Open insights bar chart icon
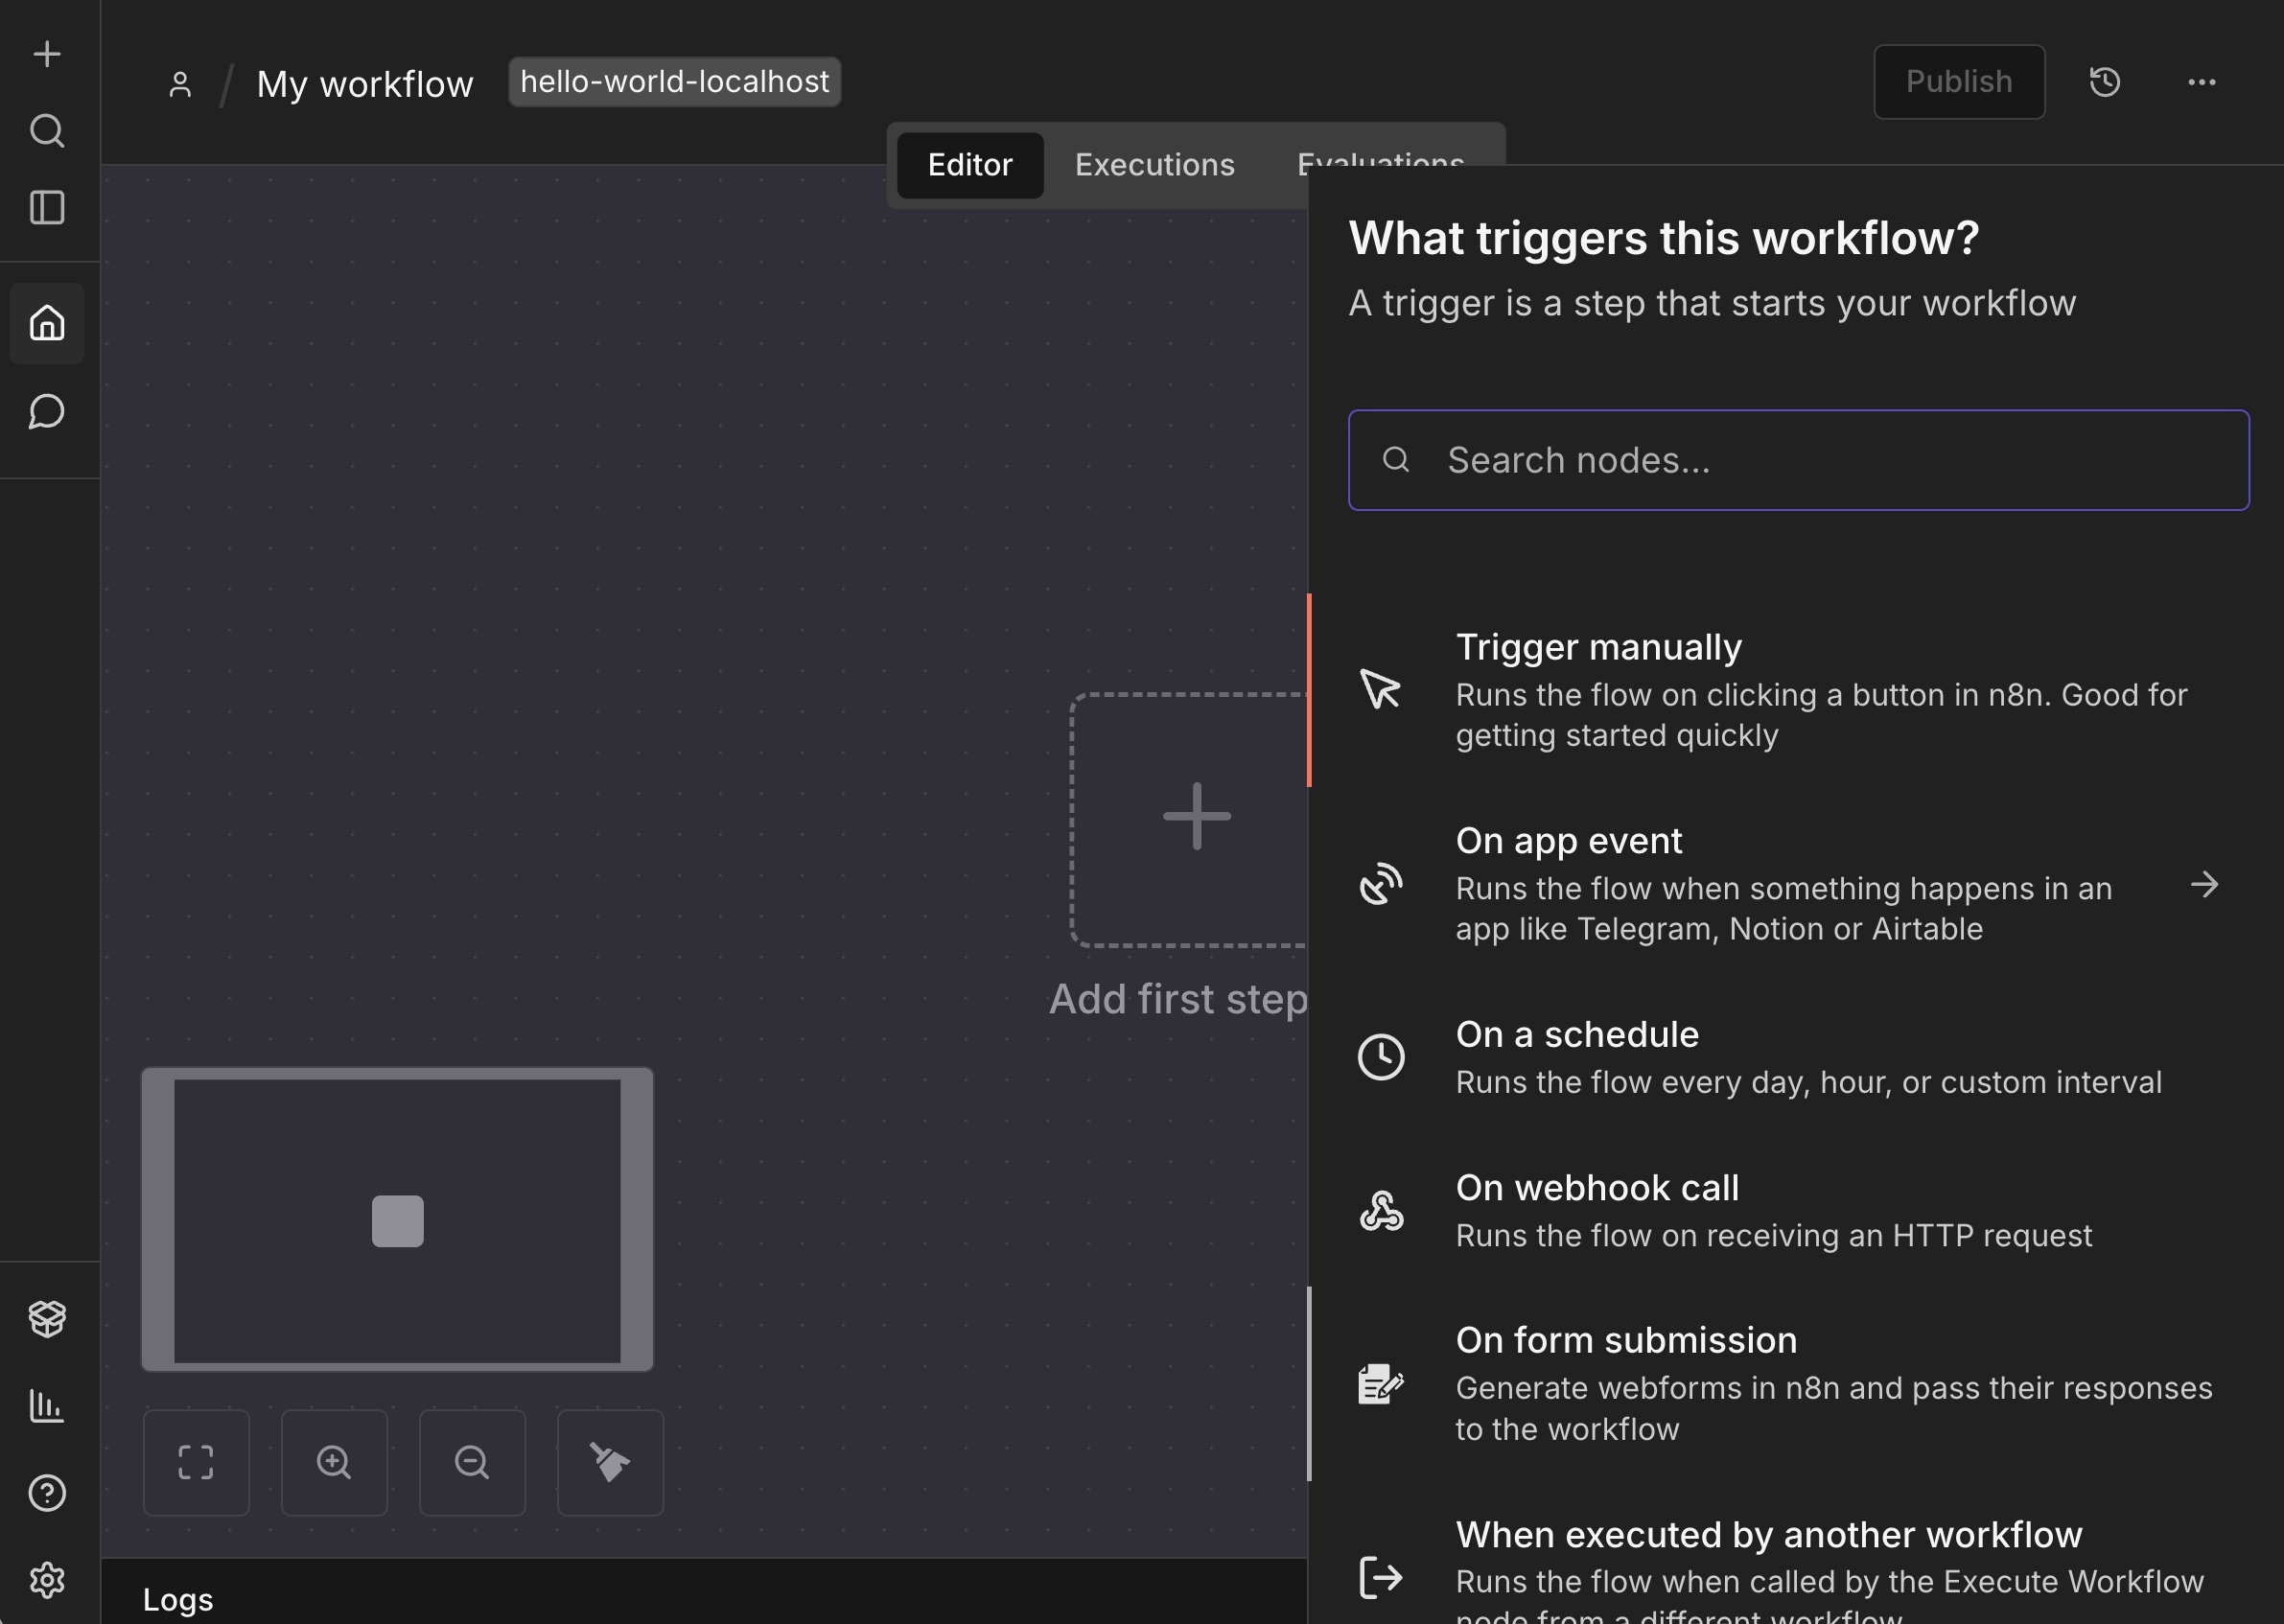Screen dimensions: 2284x1624 click(x=47, y=1406)
